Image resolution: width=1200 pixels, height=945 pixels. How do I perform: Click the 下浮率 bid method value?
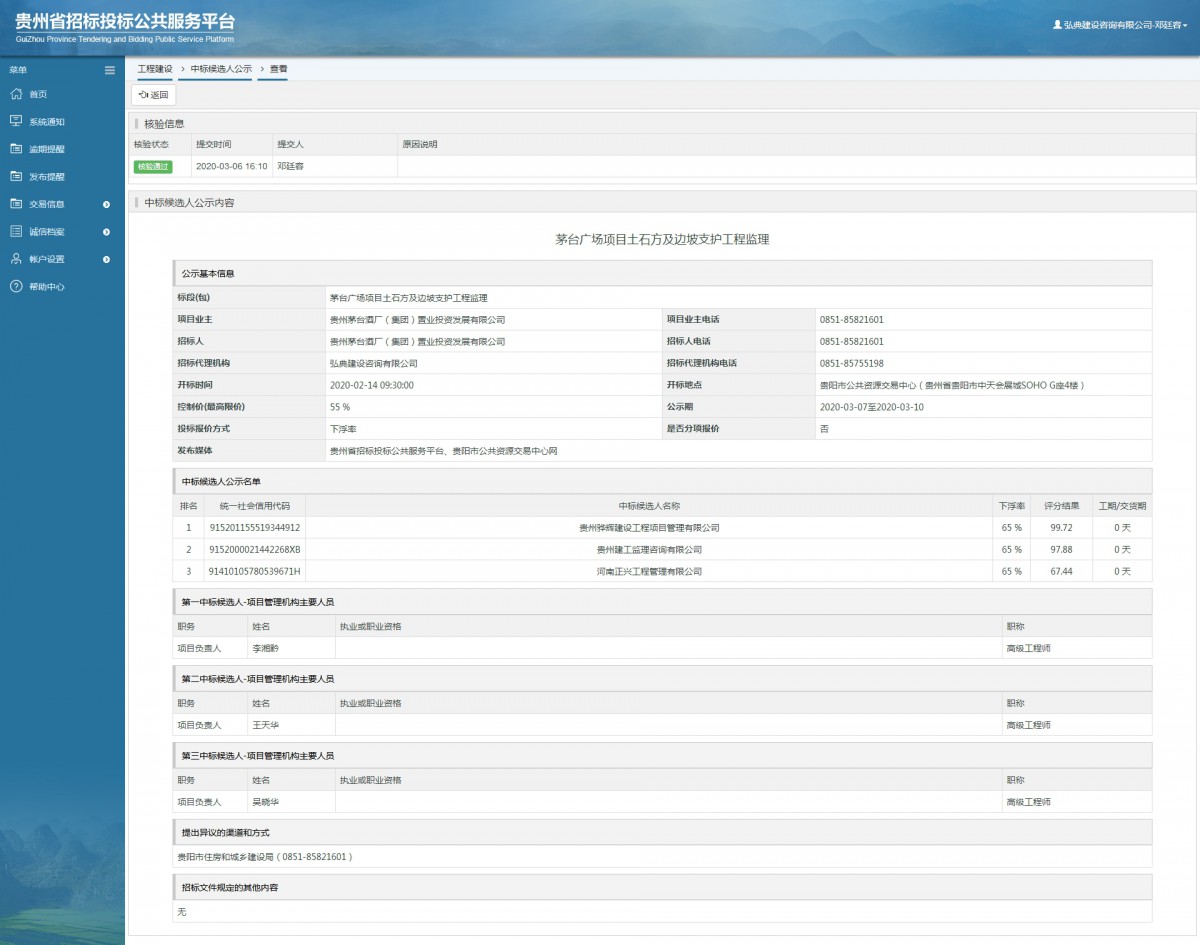pyautogui.click(x=343, y=429)
